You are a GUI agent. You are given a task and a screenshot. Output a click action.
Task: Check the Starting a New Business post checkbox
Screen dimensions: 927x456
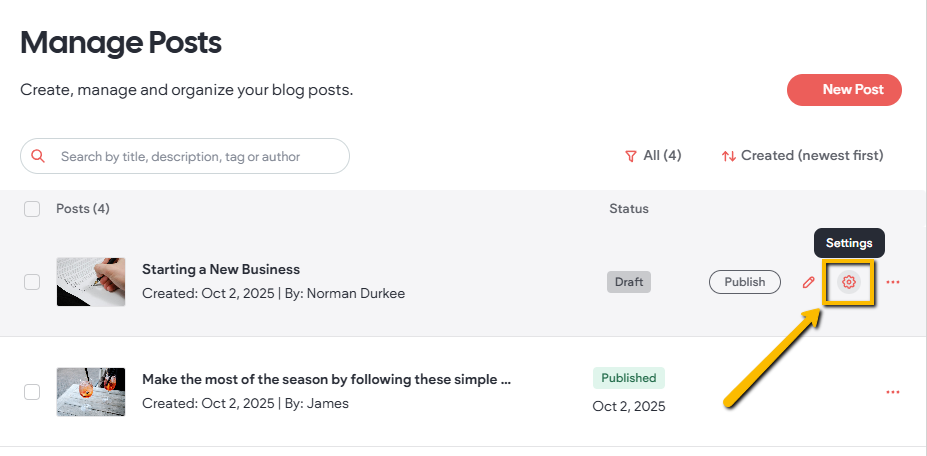tap(32, 282)
